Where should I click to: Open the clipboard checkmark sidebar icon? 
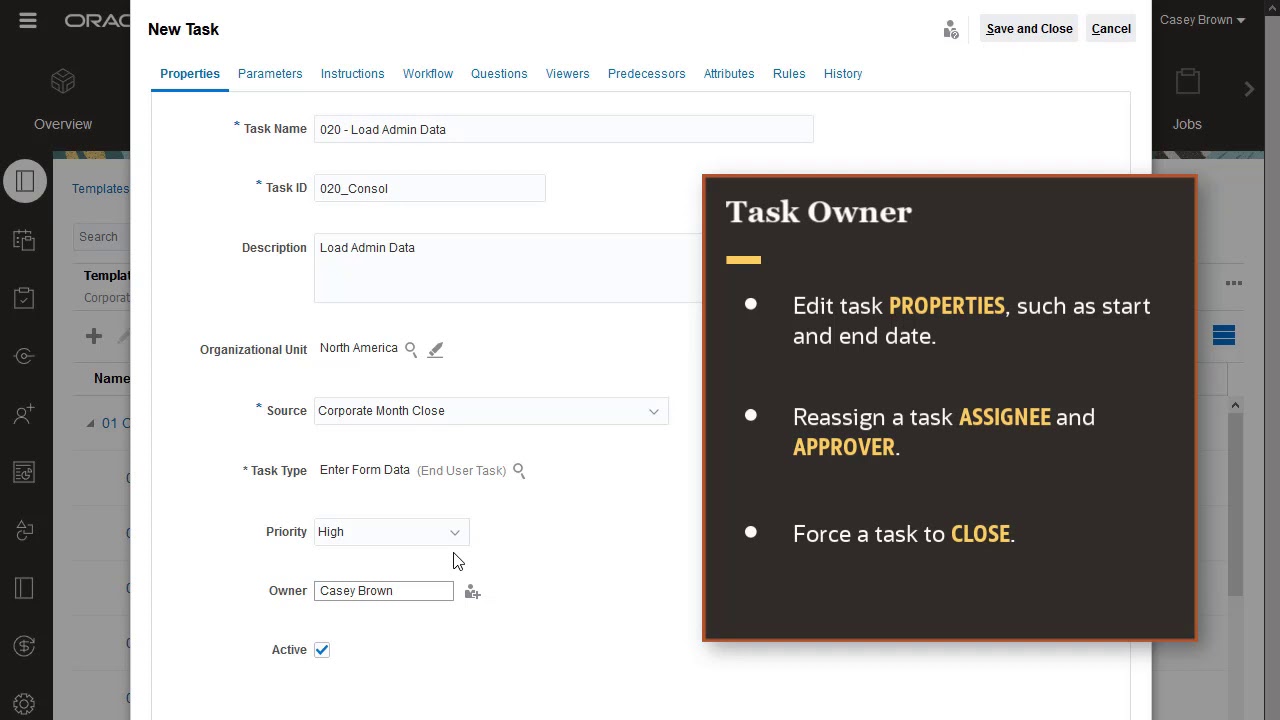(x=25, y=298)
